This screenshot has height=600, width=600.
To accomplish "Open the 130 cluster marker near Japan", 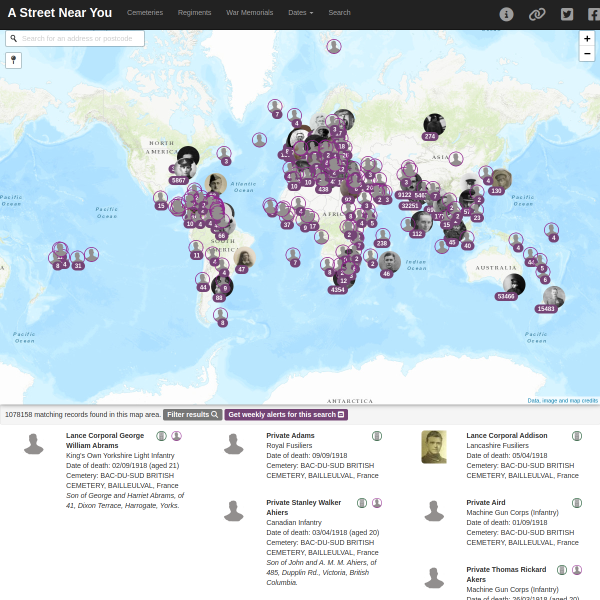I will click(x=496, y=191).
